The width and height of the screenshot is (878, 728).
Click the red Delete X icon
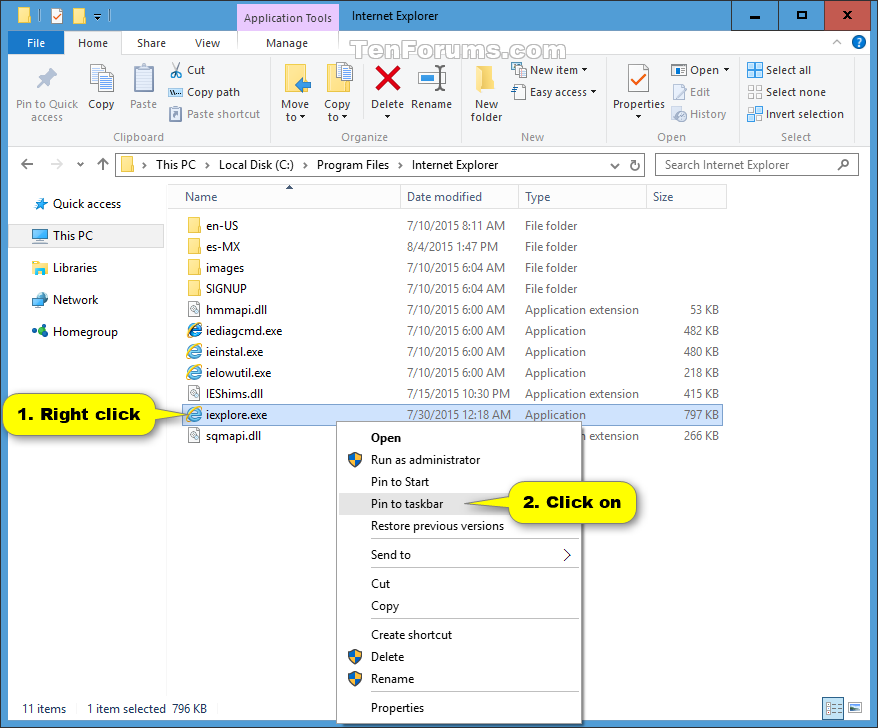coord(387,78)
